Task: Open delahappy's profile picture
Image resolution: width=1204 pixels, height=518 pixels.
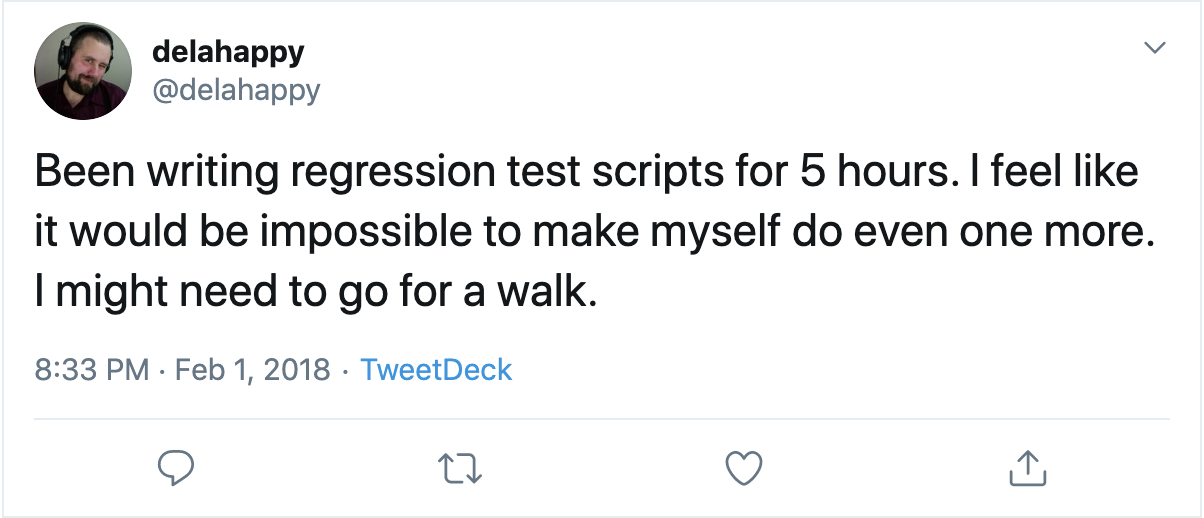Action: pos(82,71)
